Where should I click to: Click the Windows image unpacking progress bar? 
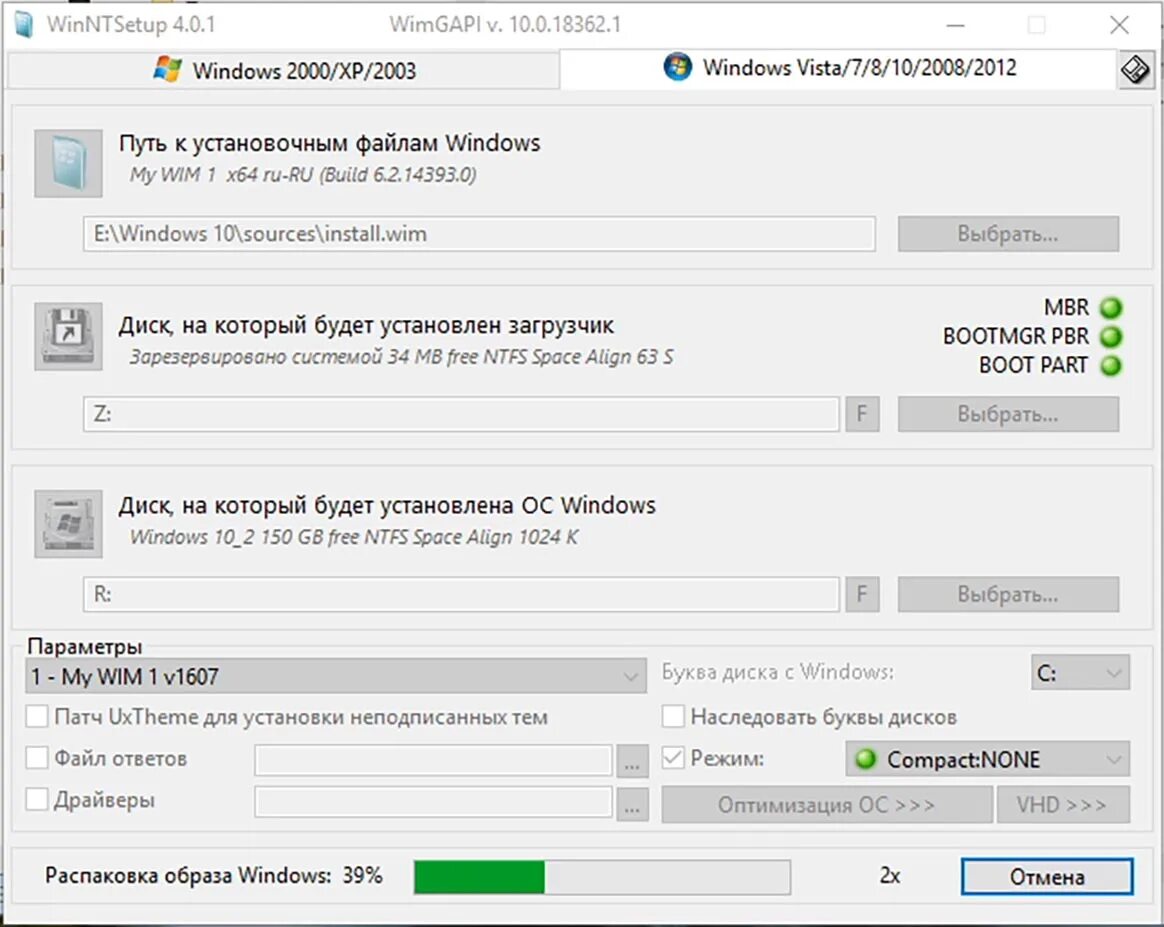pos(602,877)
